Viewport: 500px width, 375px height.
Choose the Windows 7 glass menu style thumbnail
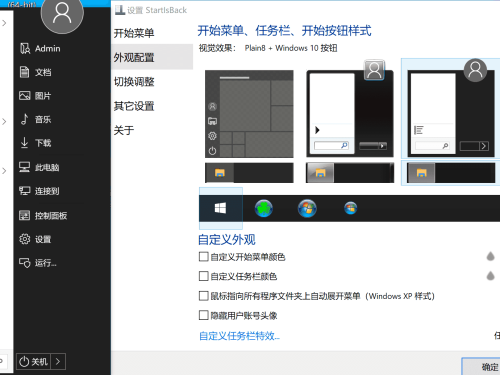click(350, 109)
